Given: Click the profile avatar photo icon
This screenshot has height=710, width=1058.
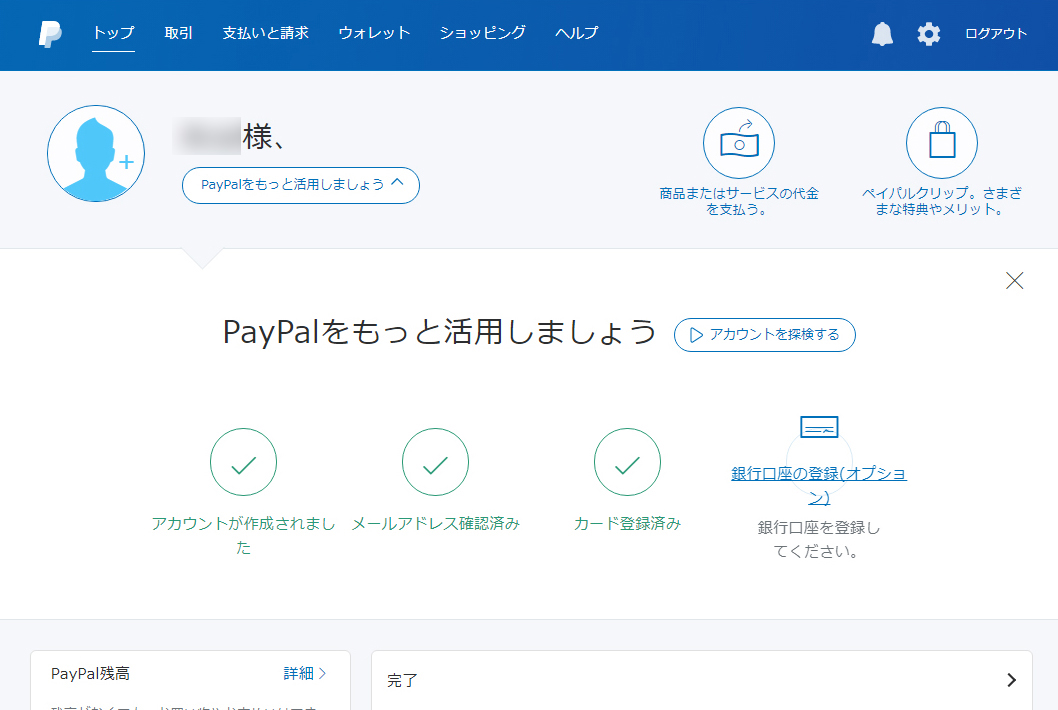Looking at the screenshot, I should click(96, 153).
